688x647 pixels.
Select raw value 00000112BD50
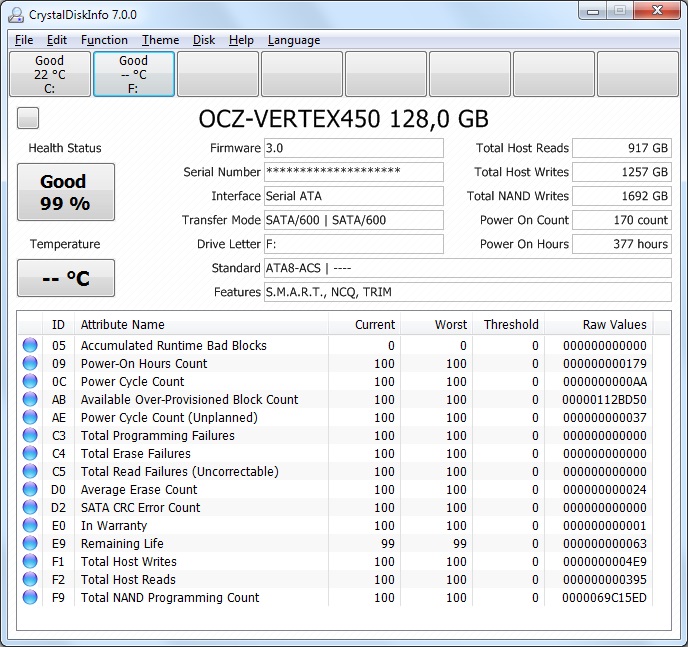[604, 400]
